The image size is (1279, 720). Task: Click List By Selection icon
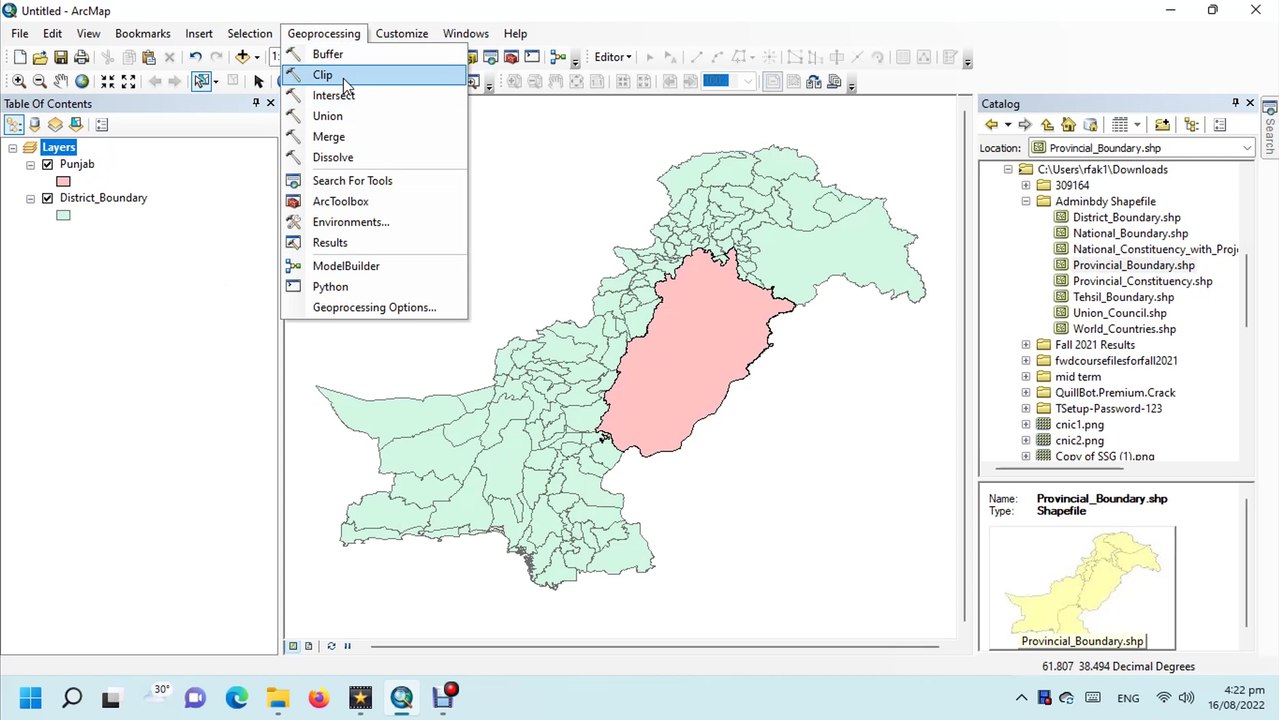pyautogui.click(x=75, y=125)
